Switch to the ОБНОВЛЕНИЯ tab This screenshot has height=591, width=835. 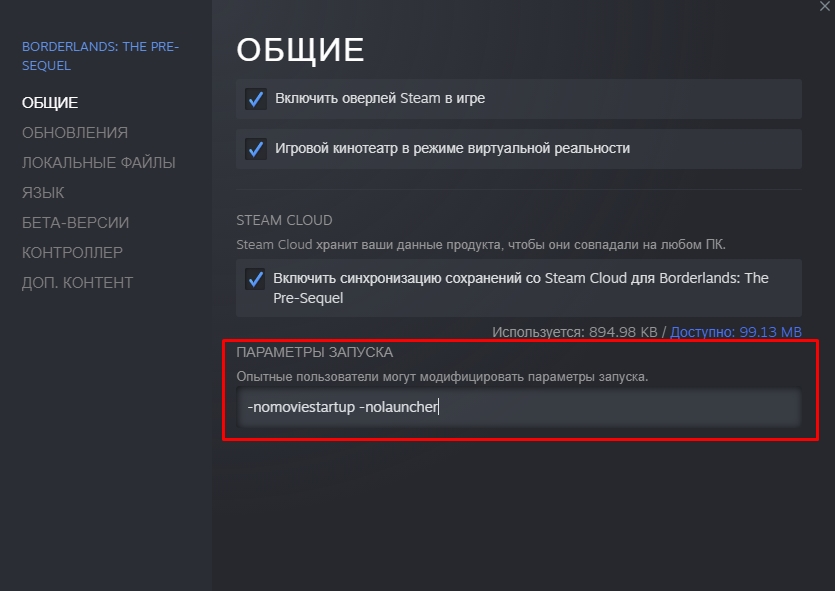75,132
